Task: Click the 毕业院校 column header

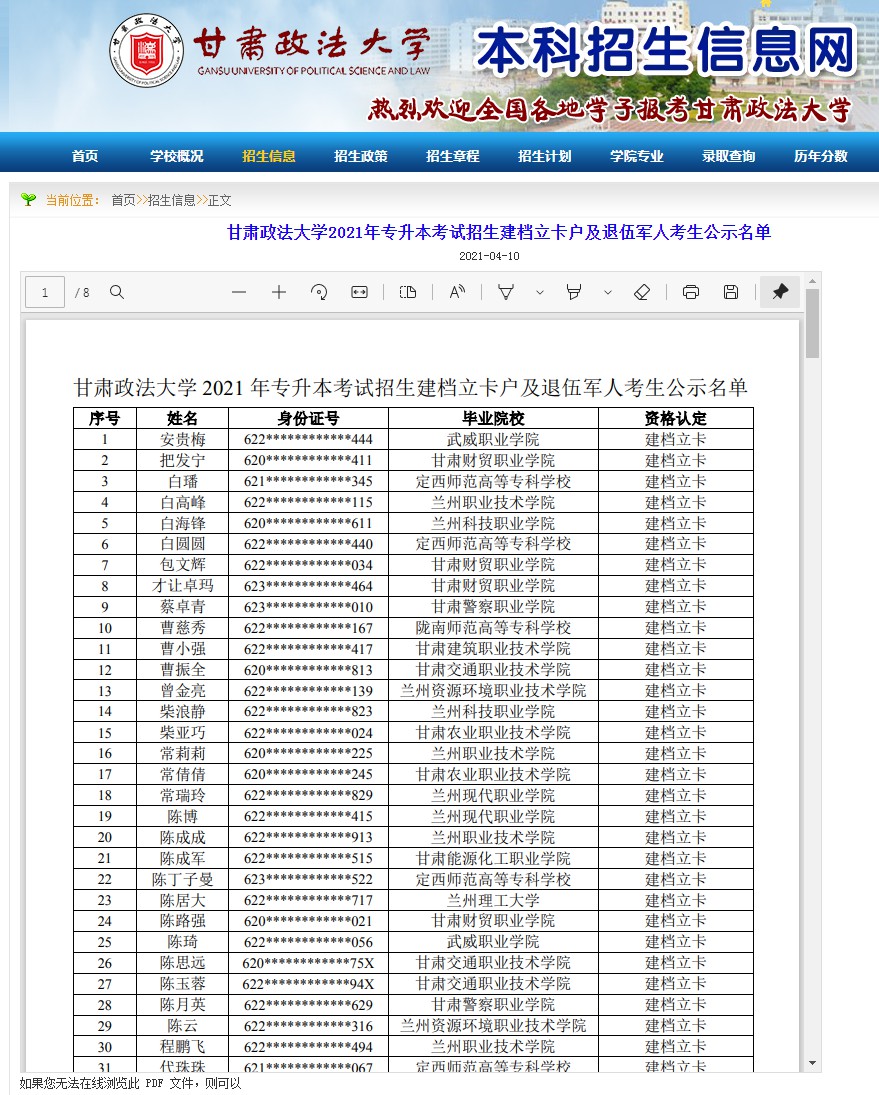Action: (x=493, y=418)
